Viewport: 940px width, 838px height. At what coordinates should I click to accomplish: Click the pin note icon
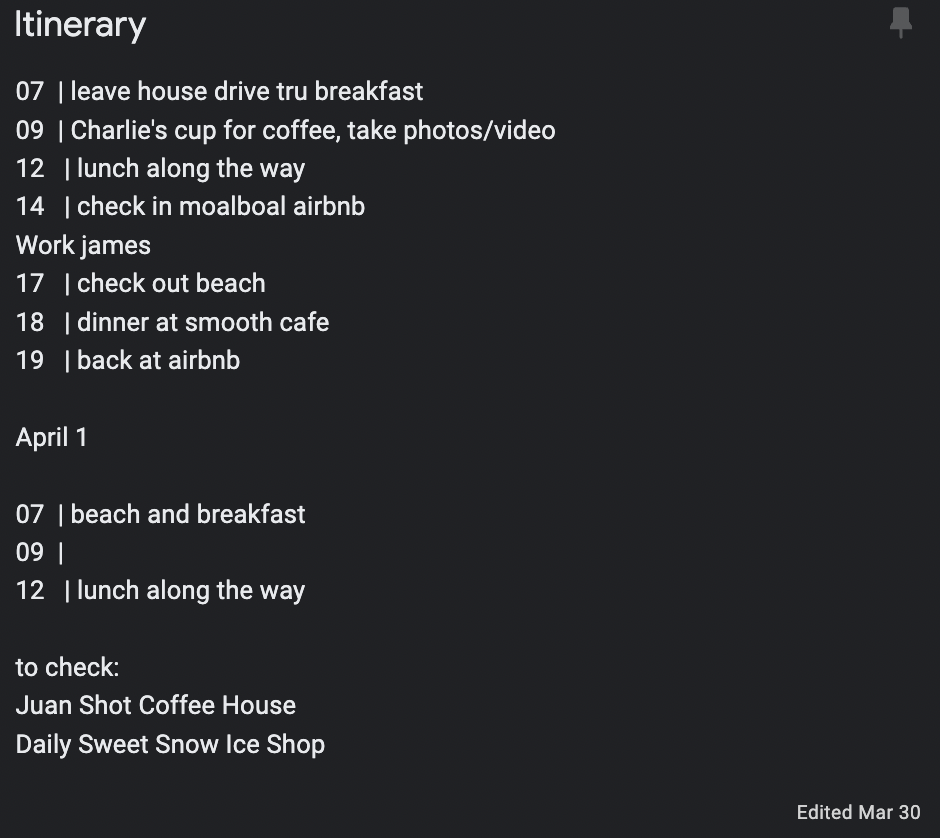point(900,23)
